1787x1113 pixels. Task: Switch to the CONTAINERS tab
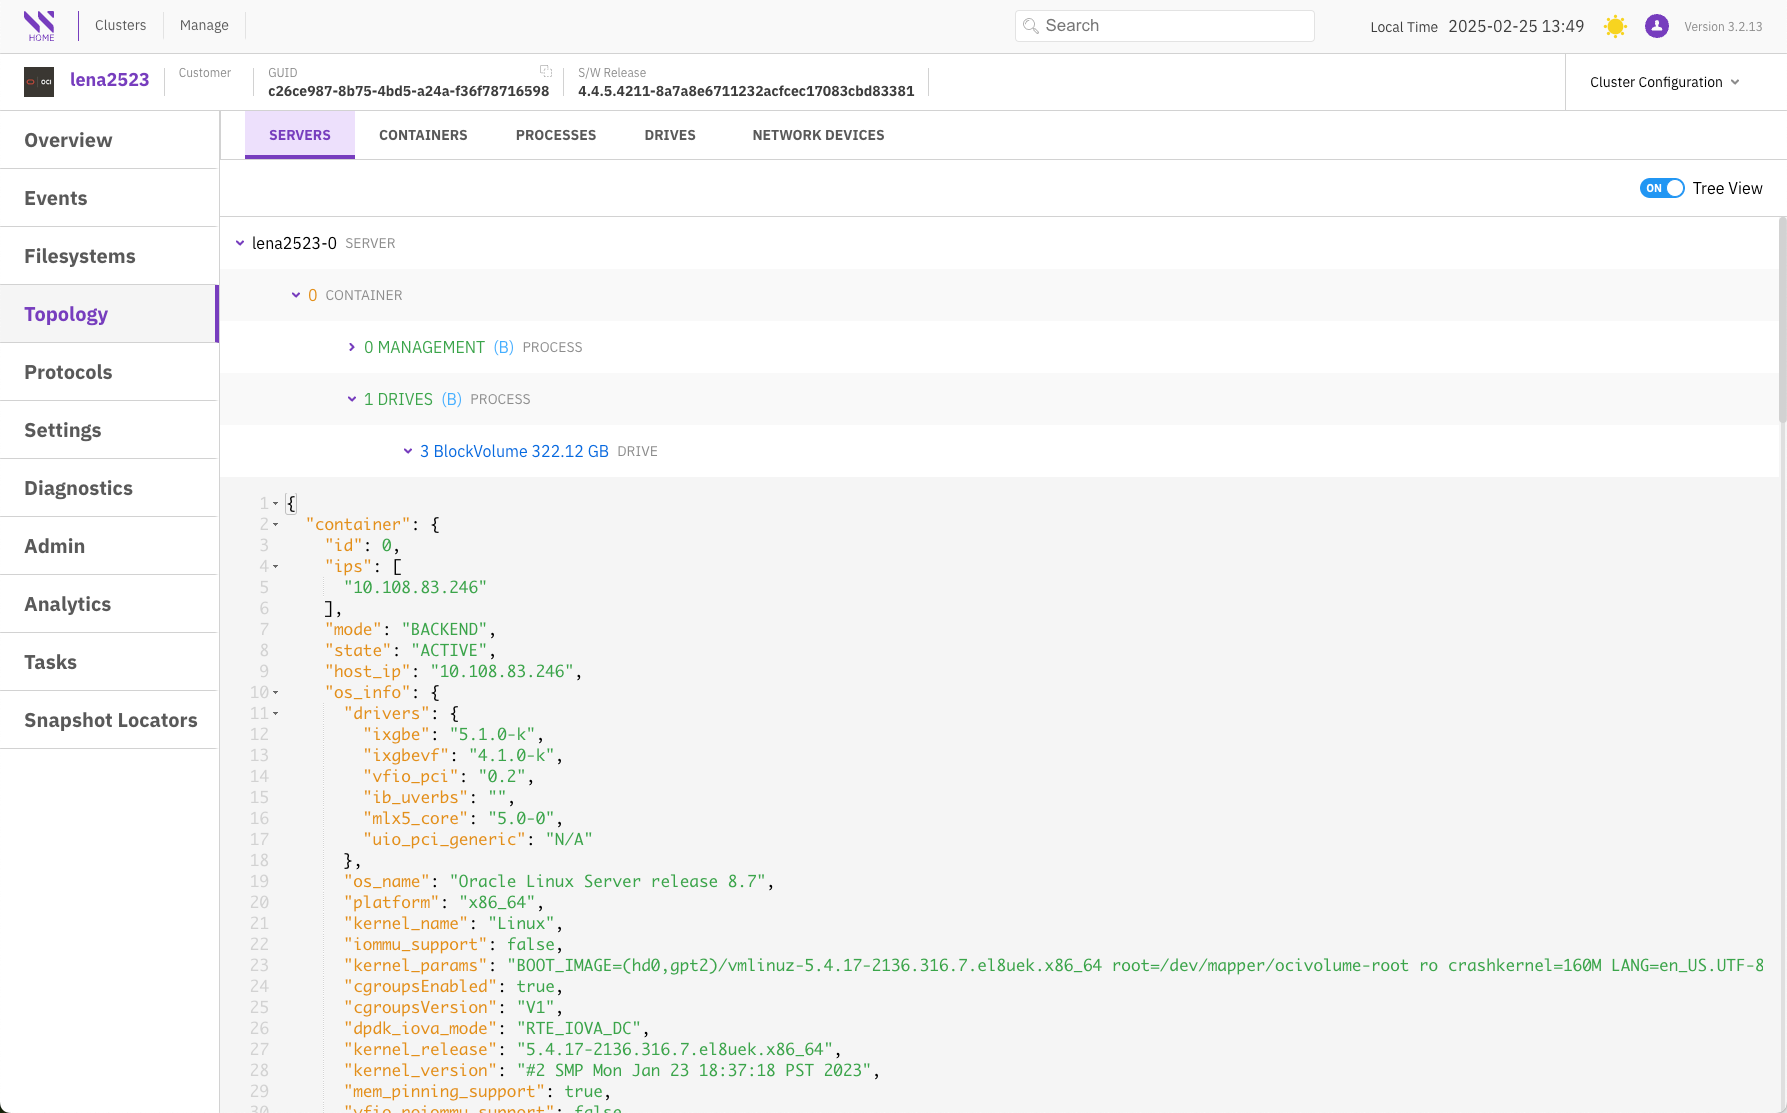(423, 135)
